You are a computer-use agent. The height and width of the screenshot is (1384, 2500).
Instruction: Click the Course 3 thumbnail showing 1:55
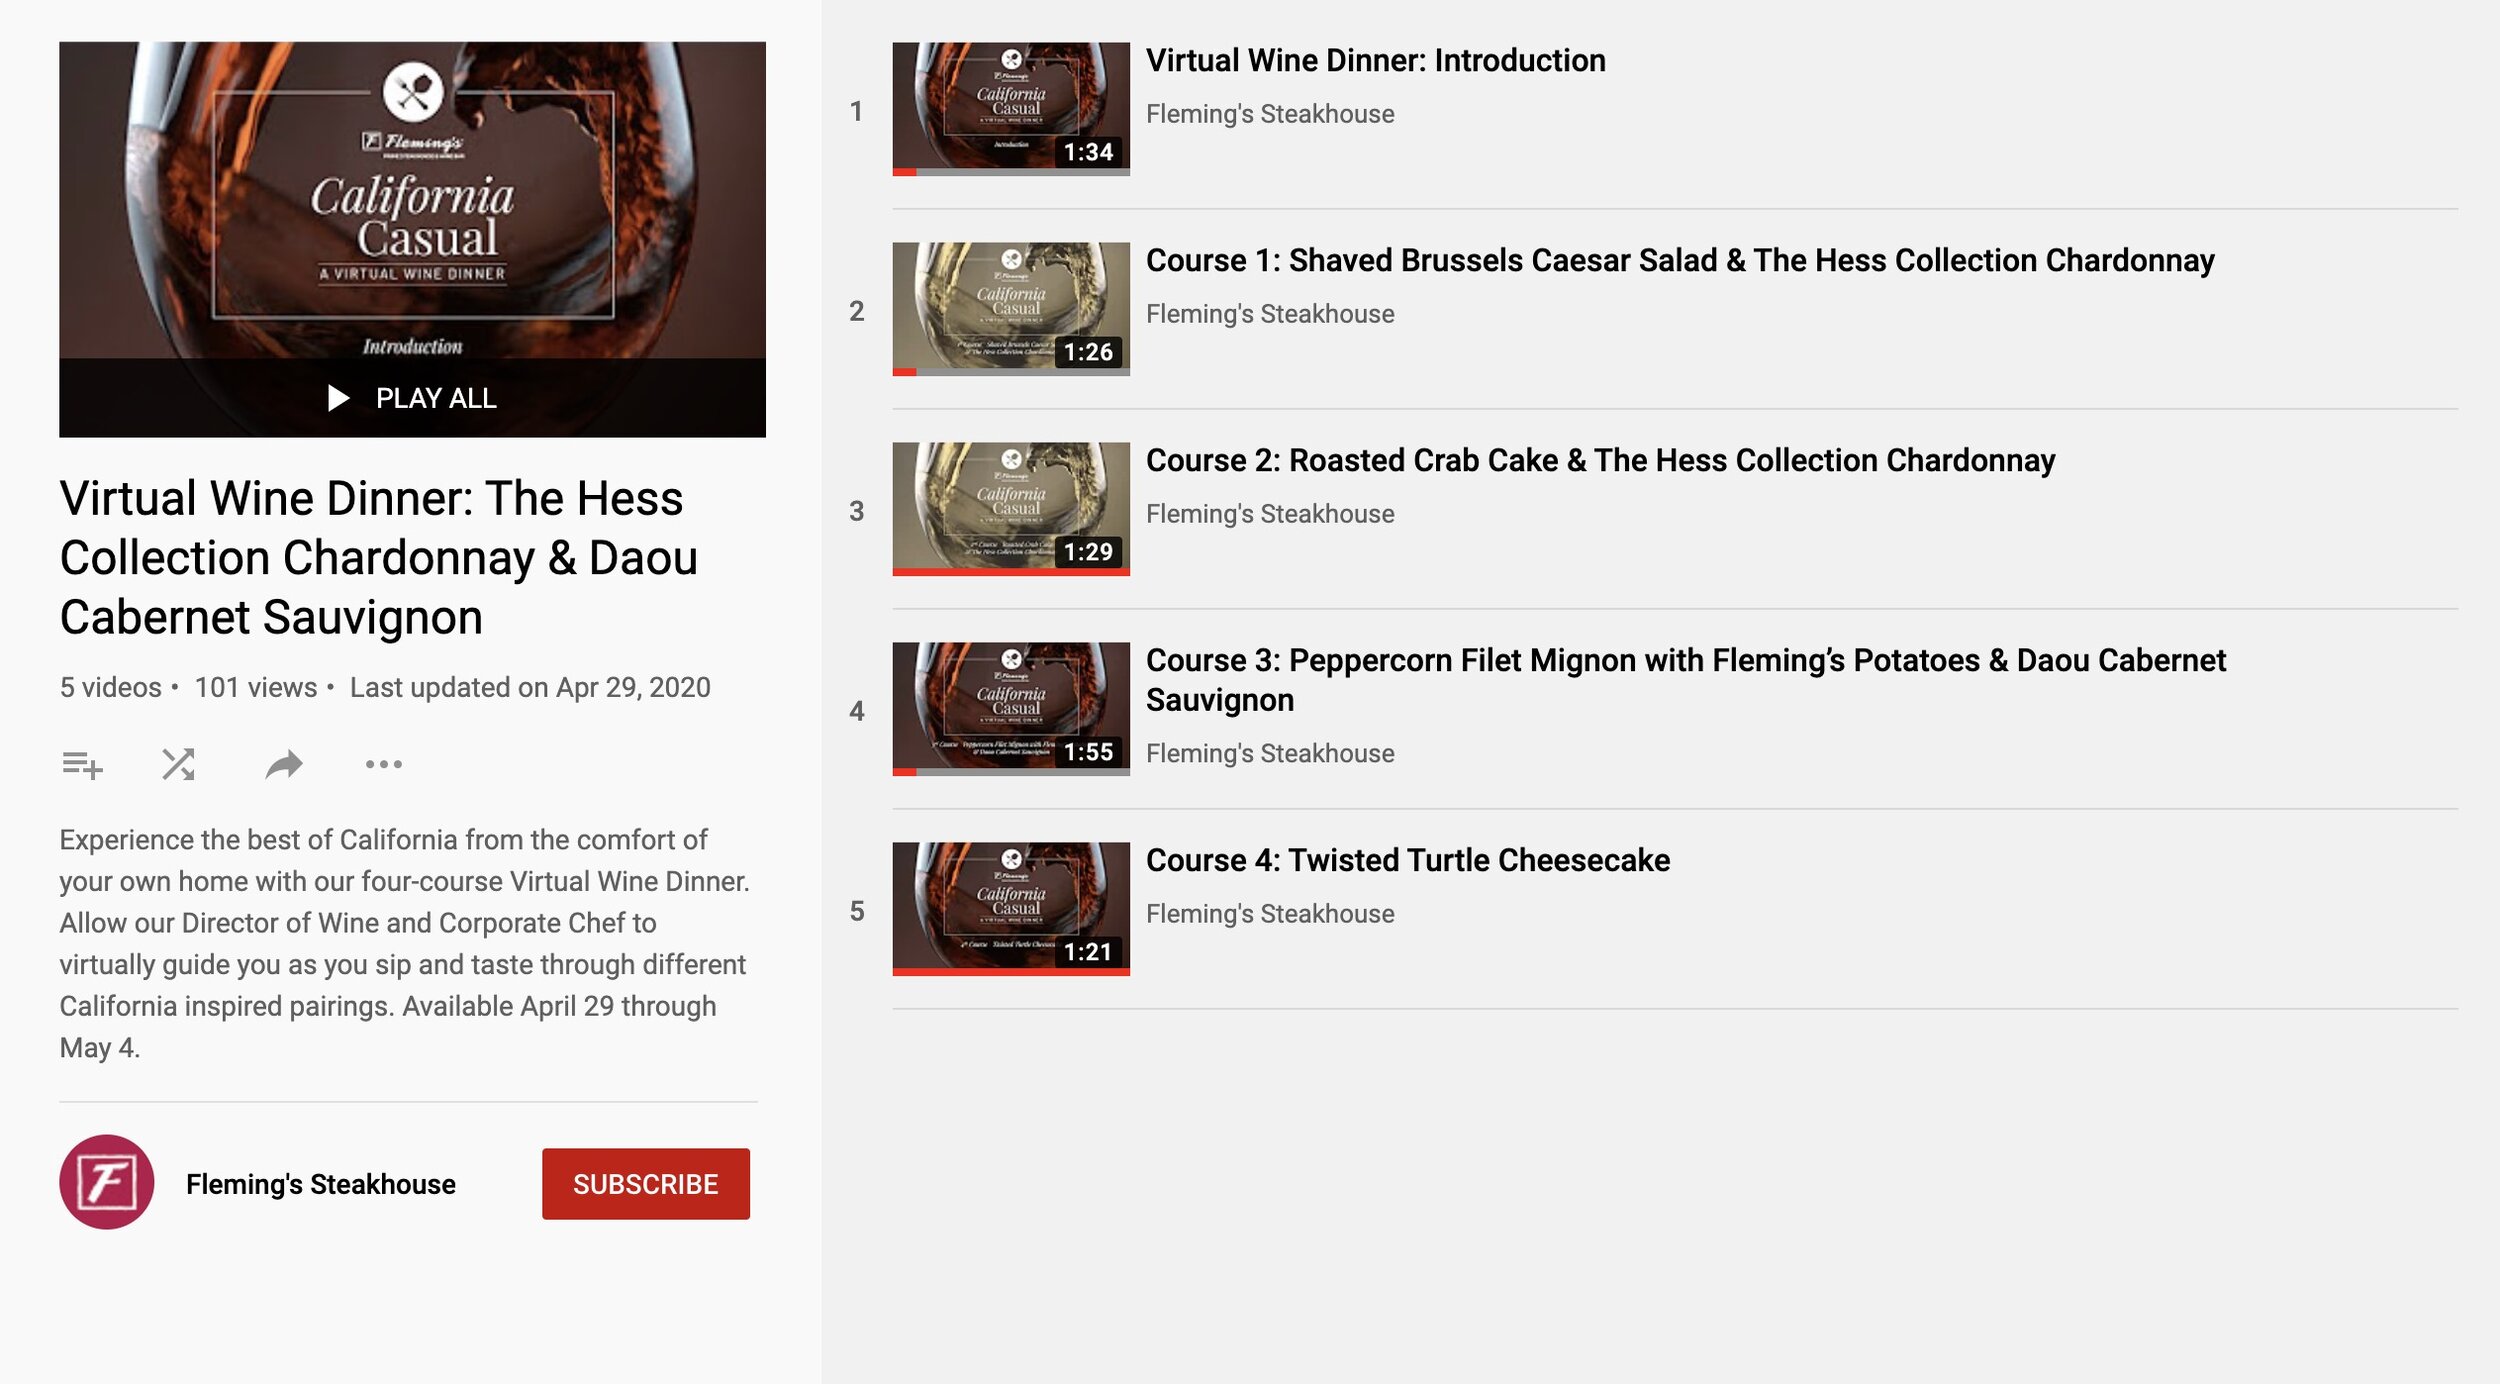(1011, 709)
